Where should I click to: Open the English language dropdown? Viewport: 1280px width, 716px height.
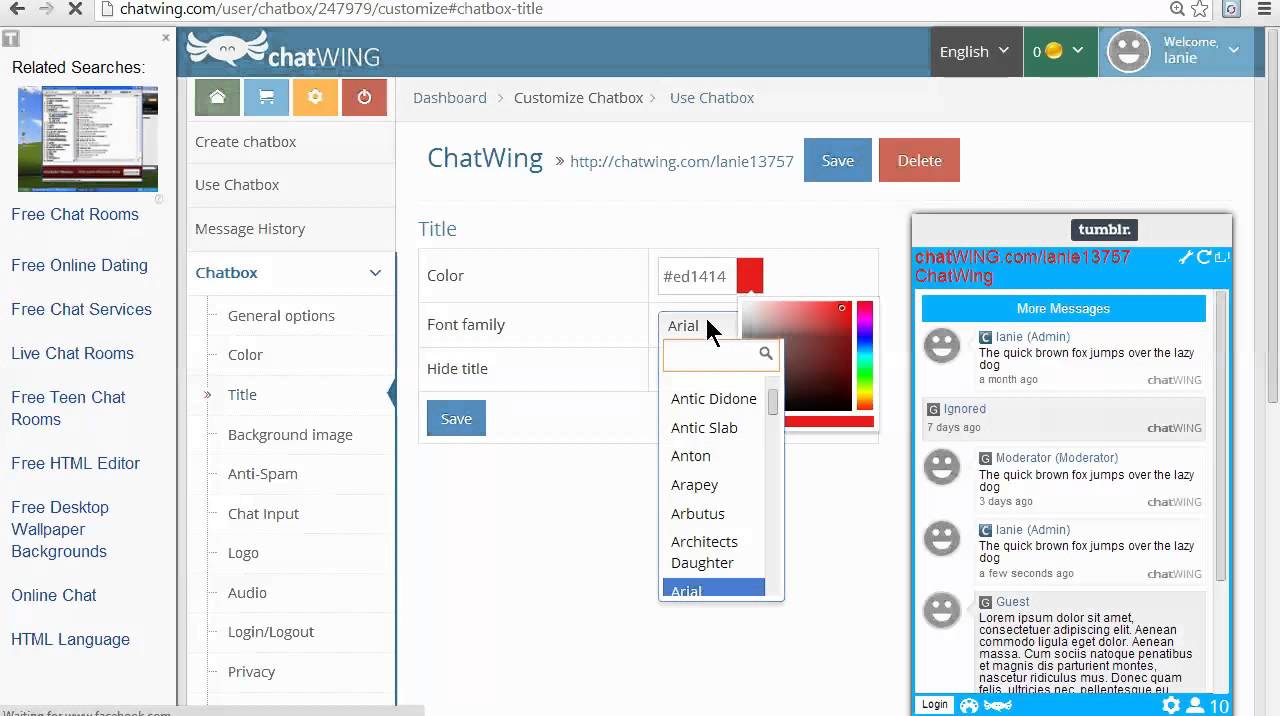(x=976, y=51)
